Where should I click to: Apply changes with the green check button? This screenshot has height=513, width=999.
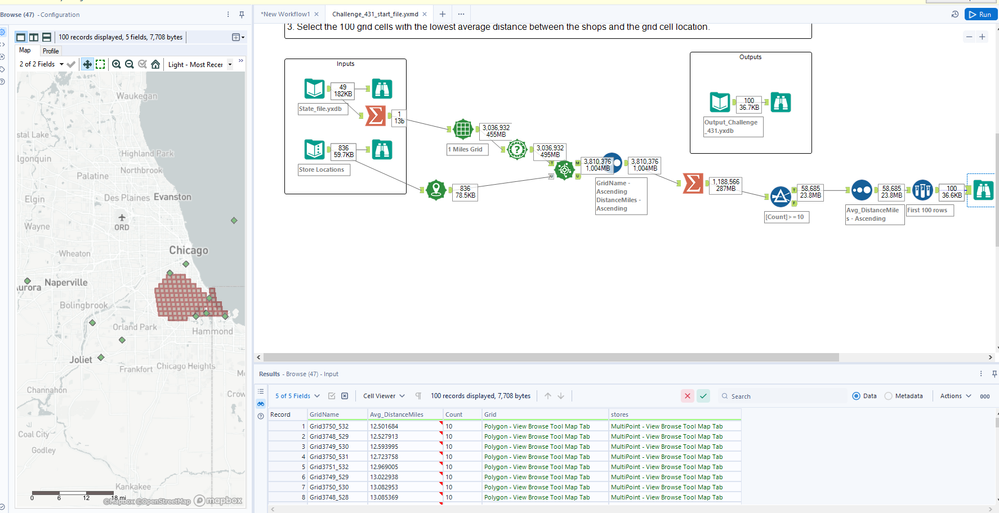703,396
